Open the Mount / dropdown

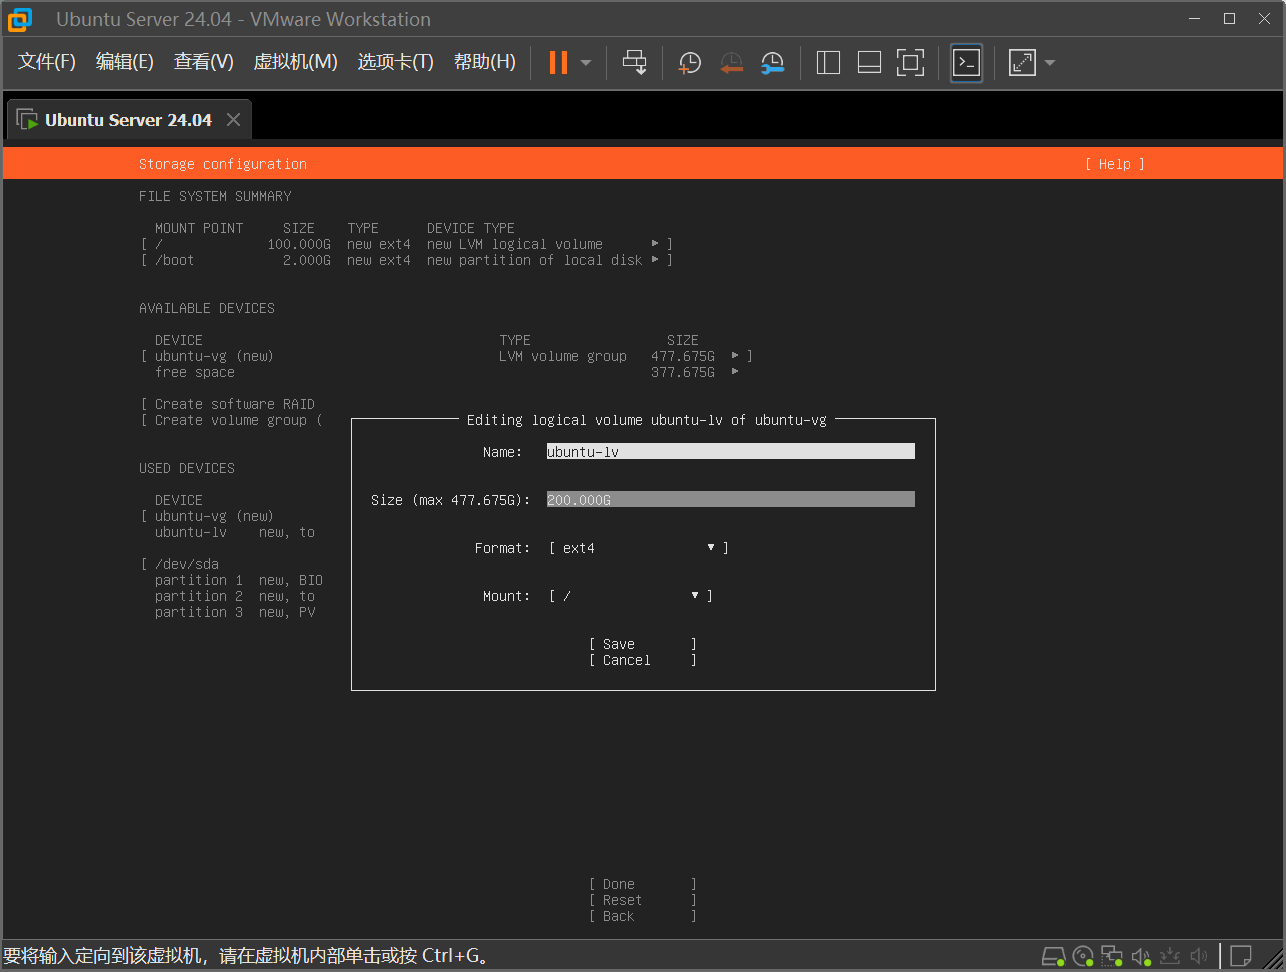(x=631, y=596)
